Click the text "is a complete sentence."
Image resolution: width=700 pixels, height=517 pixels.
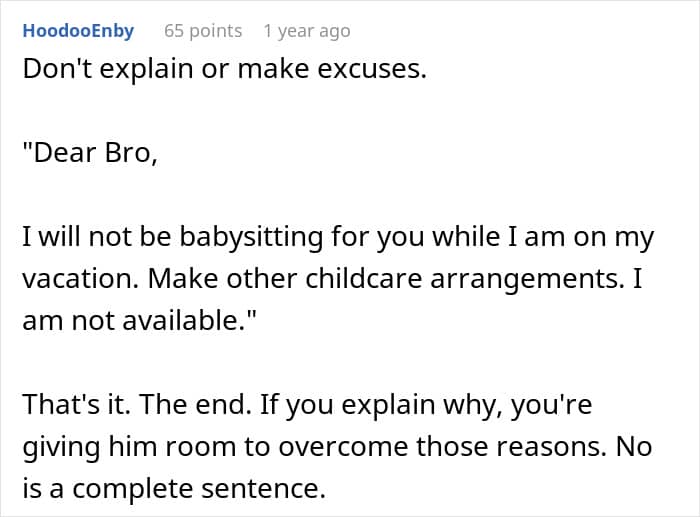click(x=174, y=488)
